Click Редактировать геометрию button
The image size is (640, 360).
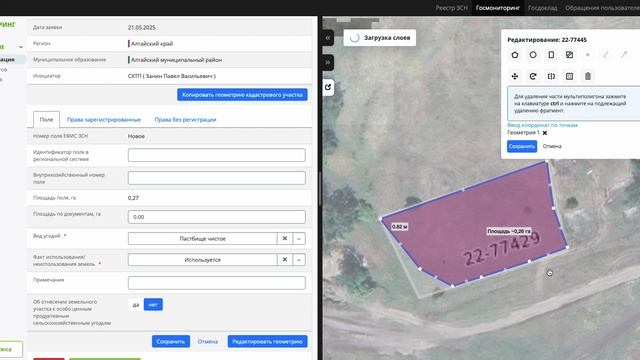(267, 341)
